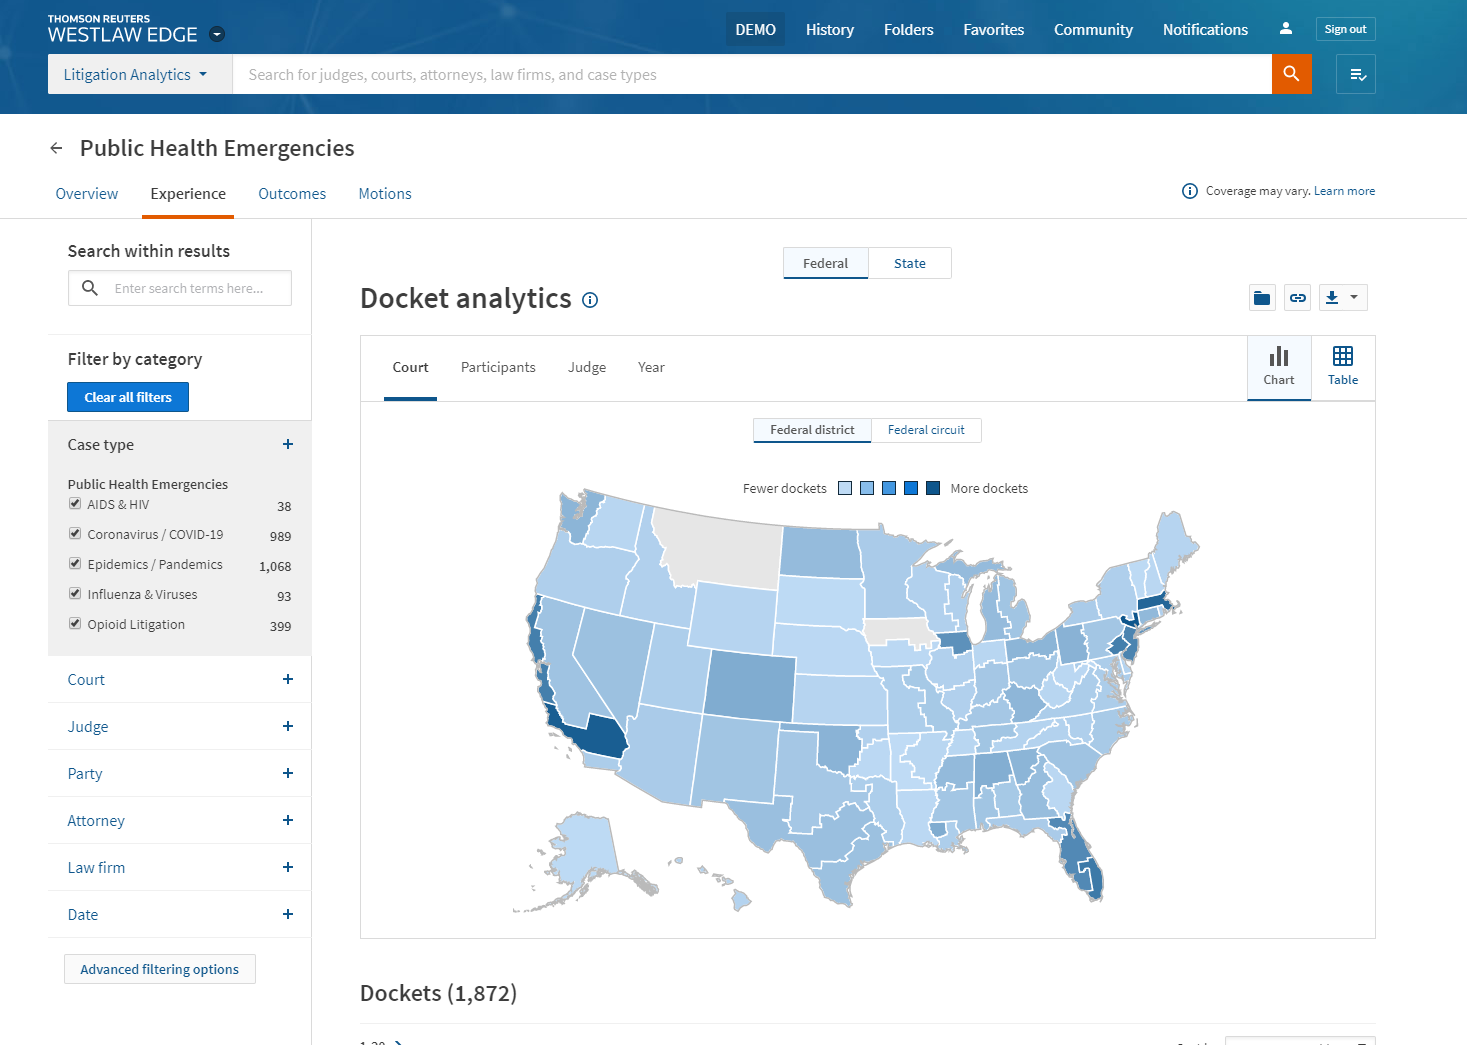Uncheck the AIDS & HIV checkbox
Viewport: 1467px width, 1045px height.
tap(75, 504)
